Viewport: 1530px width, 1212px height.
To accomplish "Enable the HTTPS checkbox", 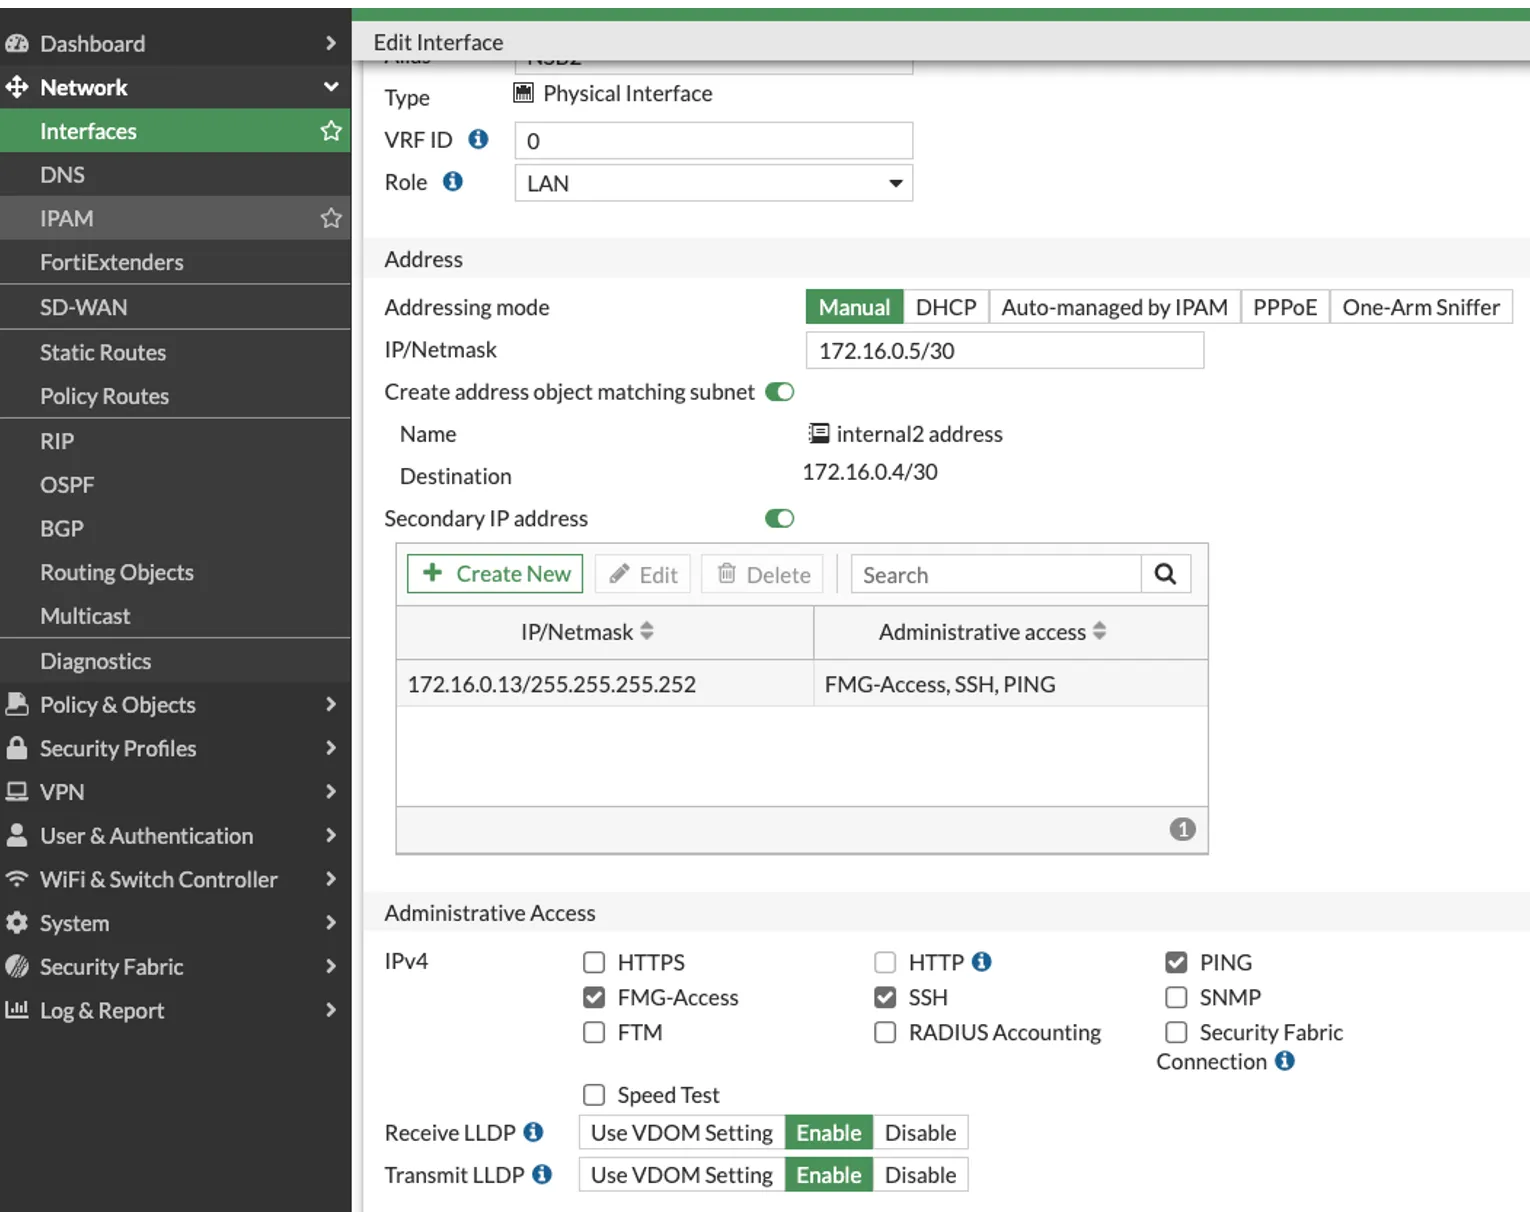I will pos(594,962).
